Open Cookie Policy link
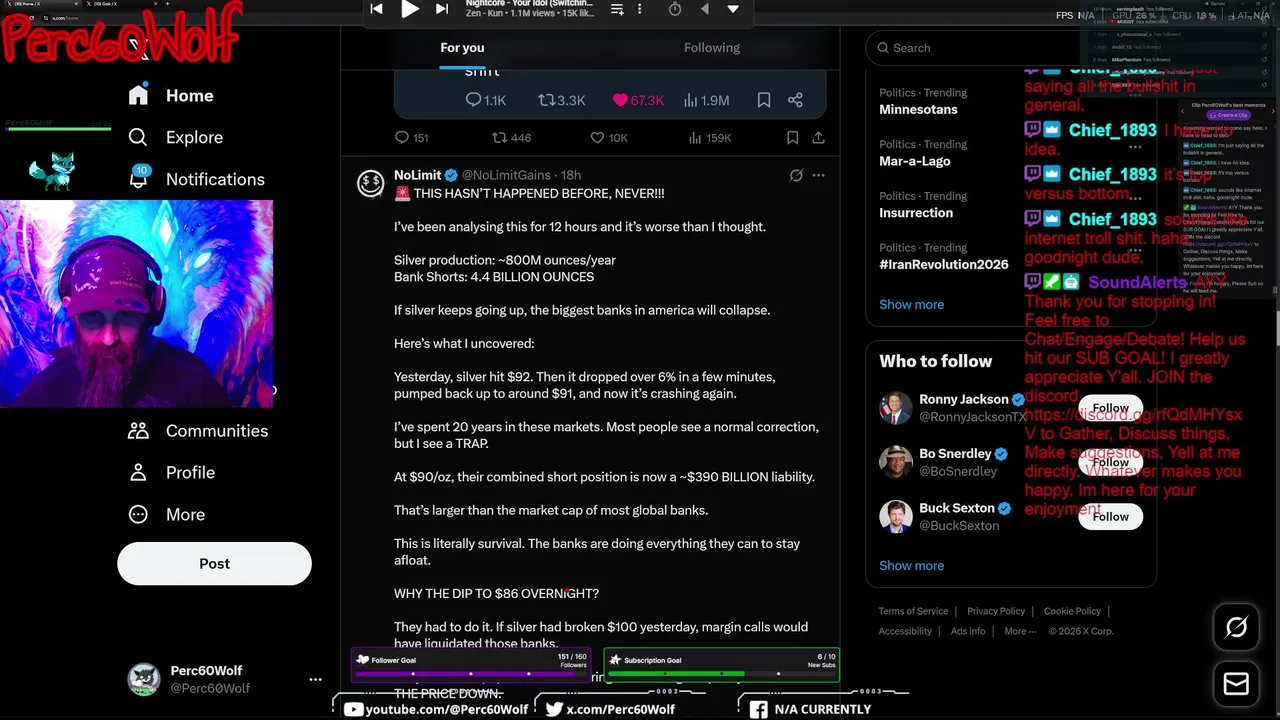The height and width of the screenshot is (720, 1280). (1072, 611)
